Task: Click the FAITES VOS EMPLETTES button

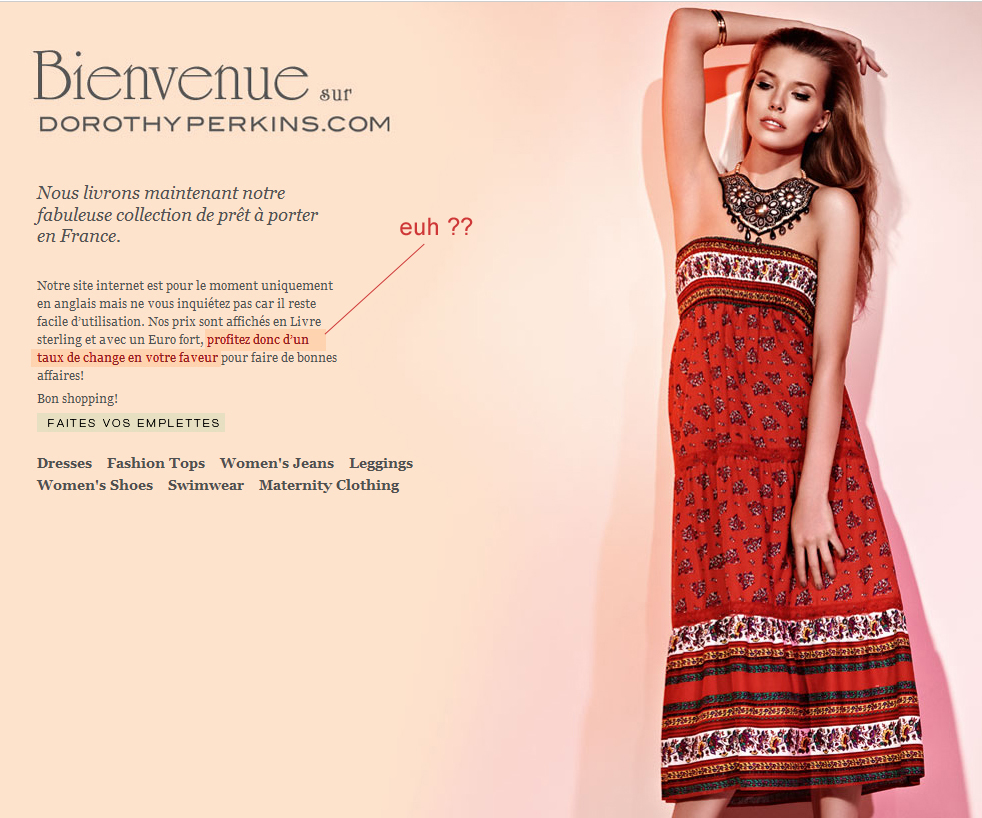Action: tap(131, 423)
